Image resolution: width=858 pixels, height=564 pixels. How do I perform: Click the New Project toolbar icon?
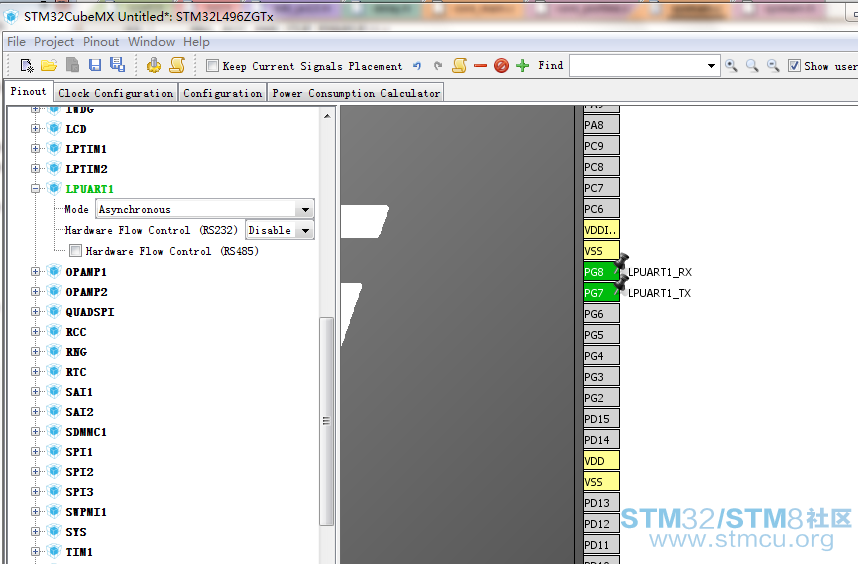[x=26, y=66]
